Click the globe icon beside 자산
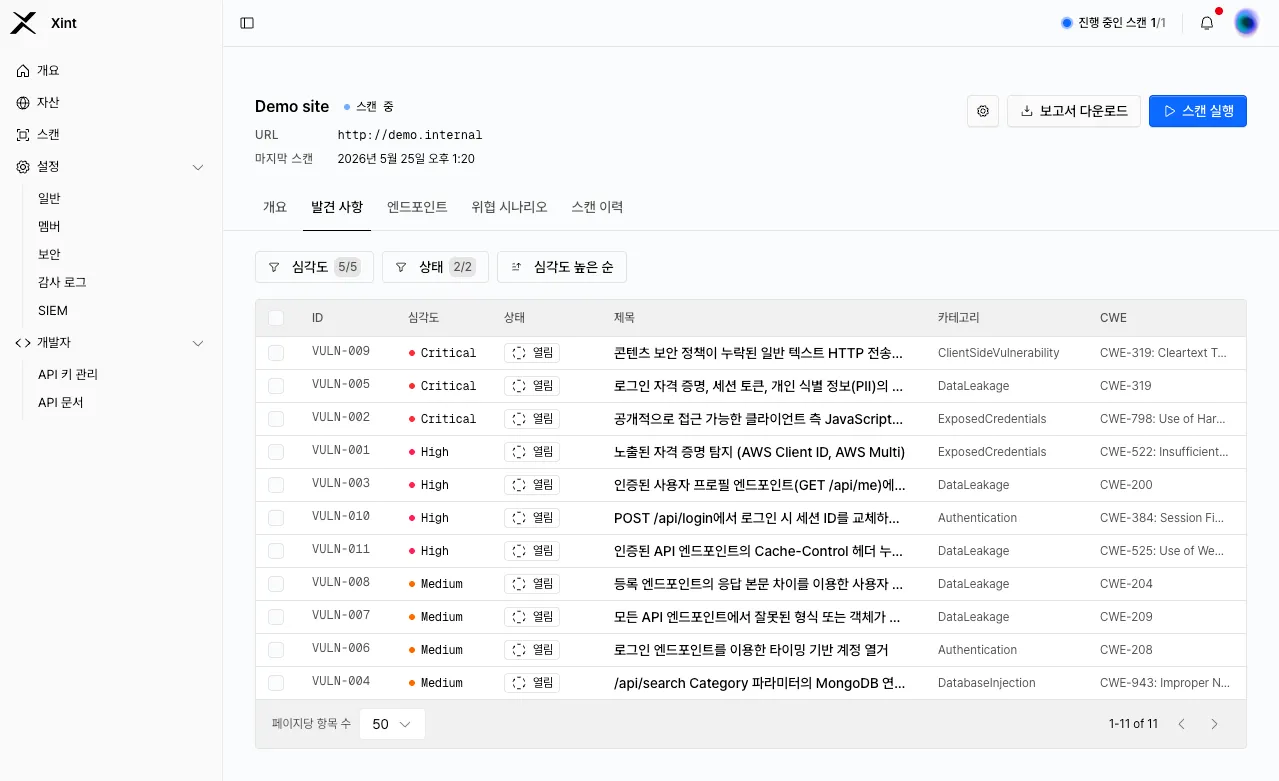This screenshot has height=781, width=1279. pyautogui.click(x=23, y=103)
